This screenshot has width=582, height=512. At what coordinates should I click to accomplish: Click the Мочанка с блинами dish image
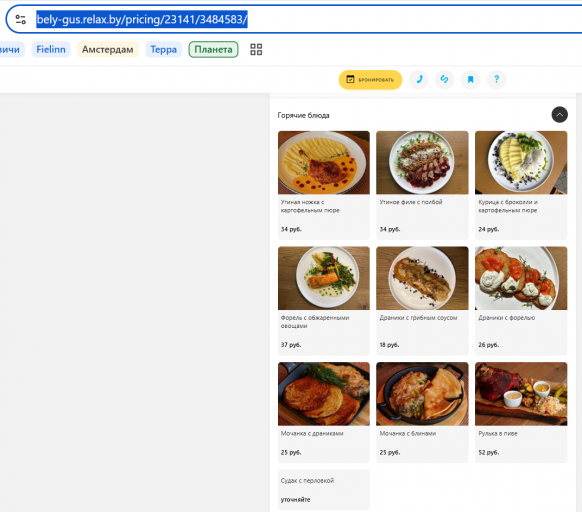(422, 394)
